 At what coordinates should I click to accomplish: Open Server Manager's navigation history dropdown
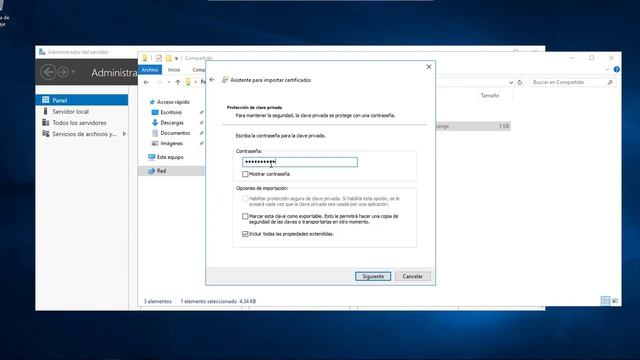tap(73, 72)
